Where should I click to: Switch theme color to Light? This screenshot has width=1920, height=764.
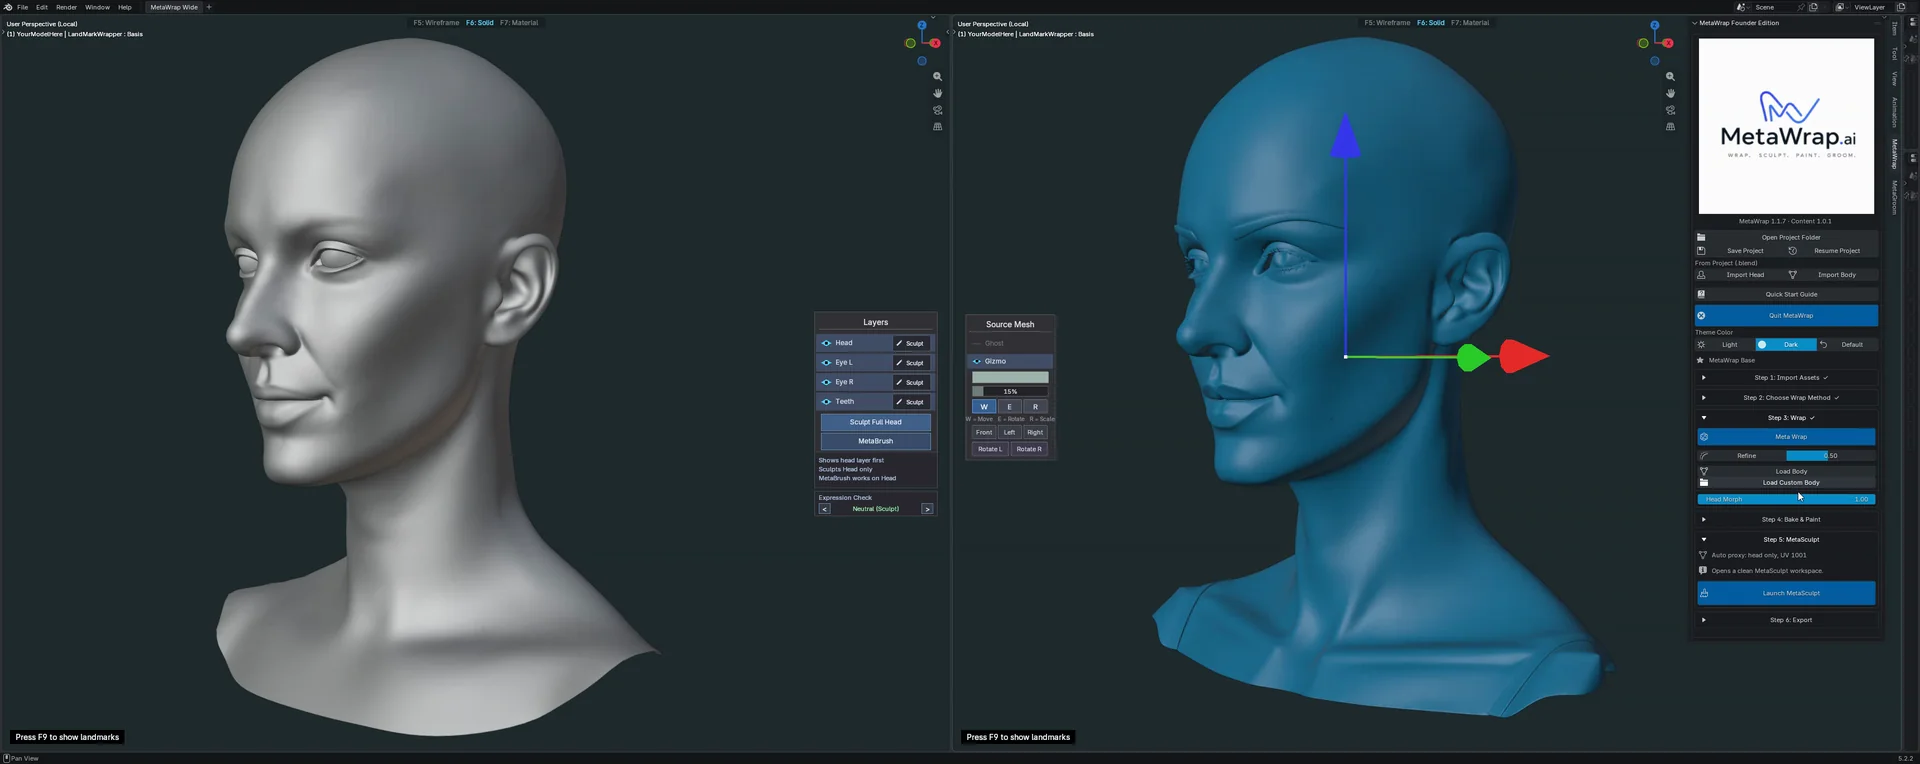(x=1723, y=344)
